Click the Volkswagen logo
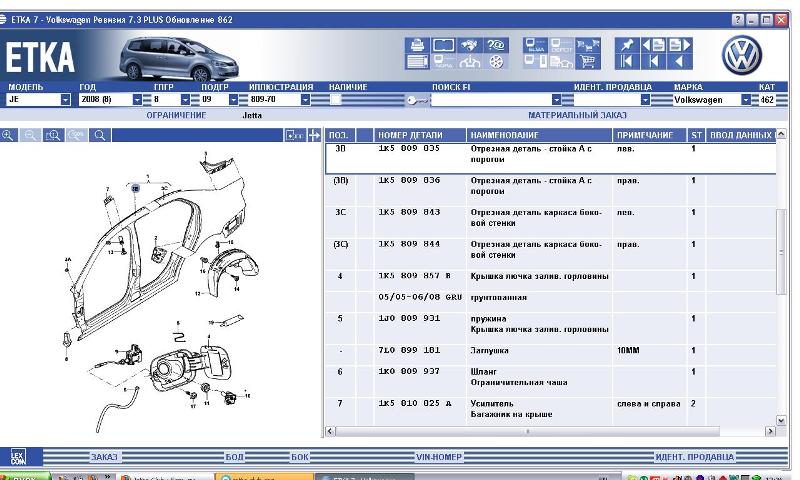This screenshot has width=800, height=480. tap(742, 55)
